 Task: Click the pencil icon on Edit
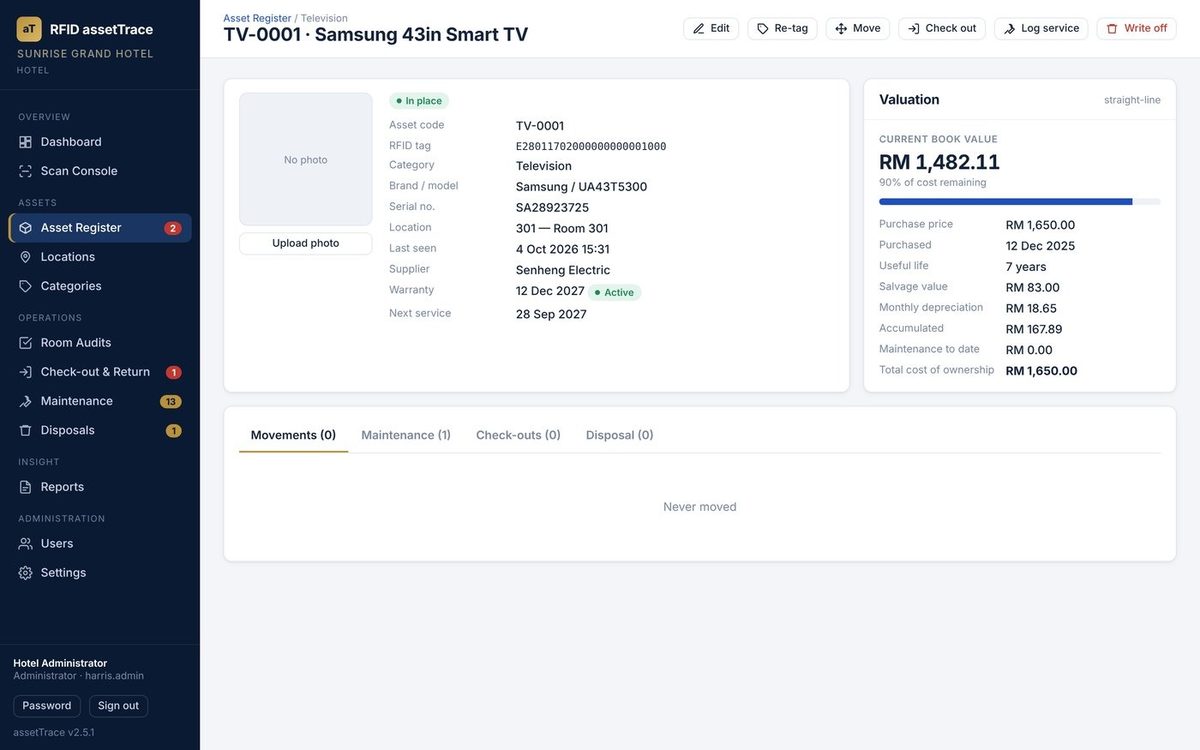pos(699,29)
